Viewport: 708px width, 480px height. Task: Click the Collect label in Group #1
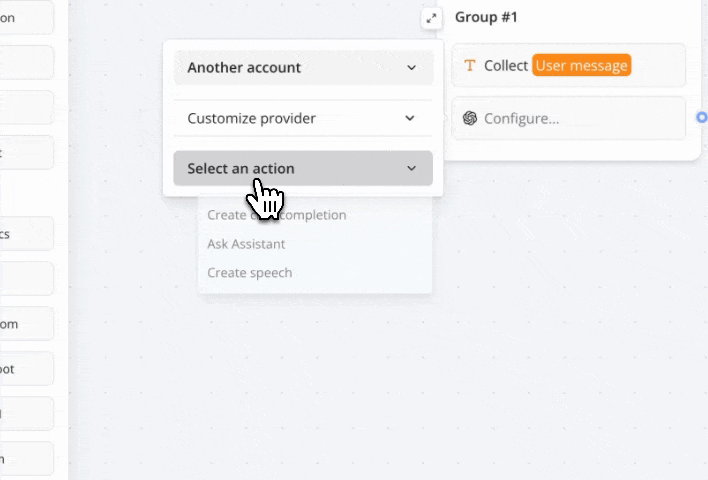pos(506,66)
